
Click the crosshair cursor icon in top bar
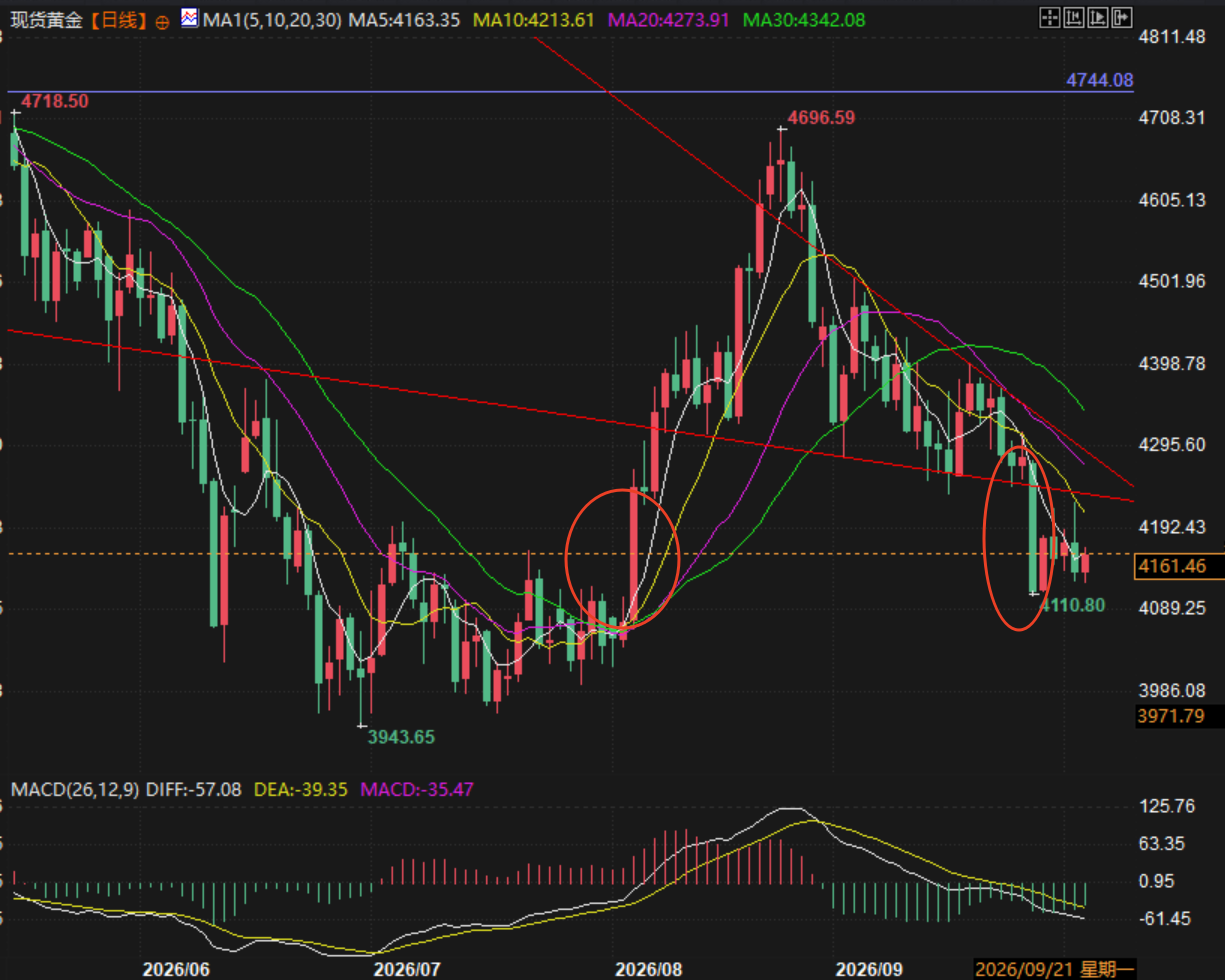(x=1049, y=17)
